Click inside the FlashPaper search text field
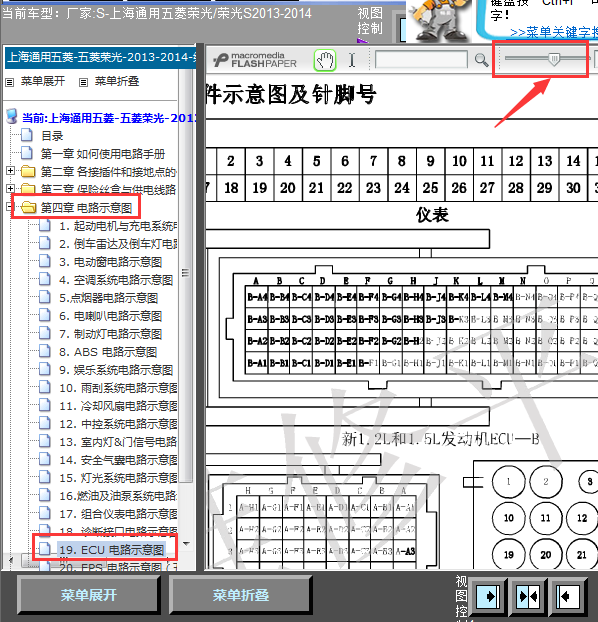Viewport: 598px width, 622px height. tap(421, 60)
